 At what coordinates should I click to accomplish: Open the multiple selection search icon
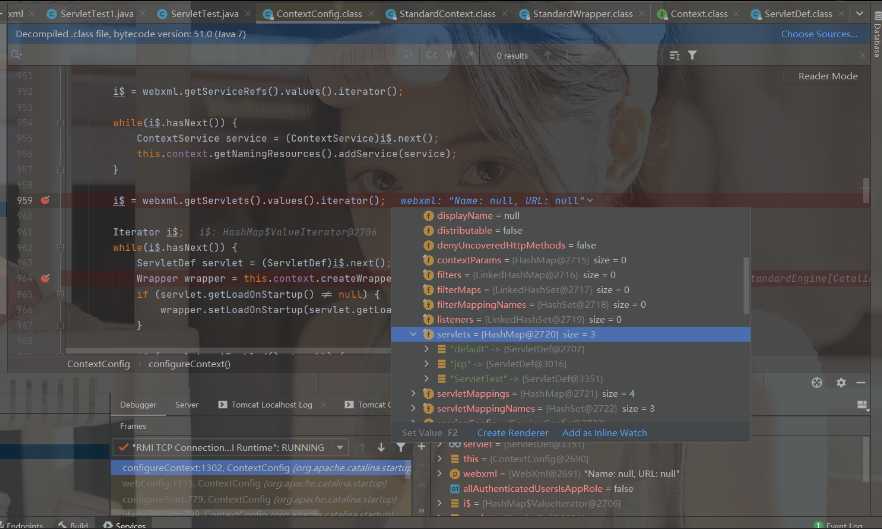pyautogui.click(x=674, y=55)
